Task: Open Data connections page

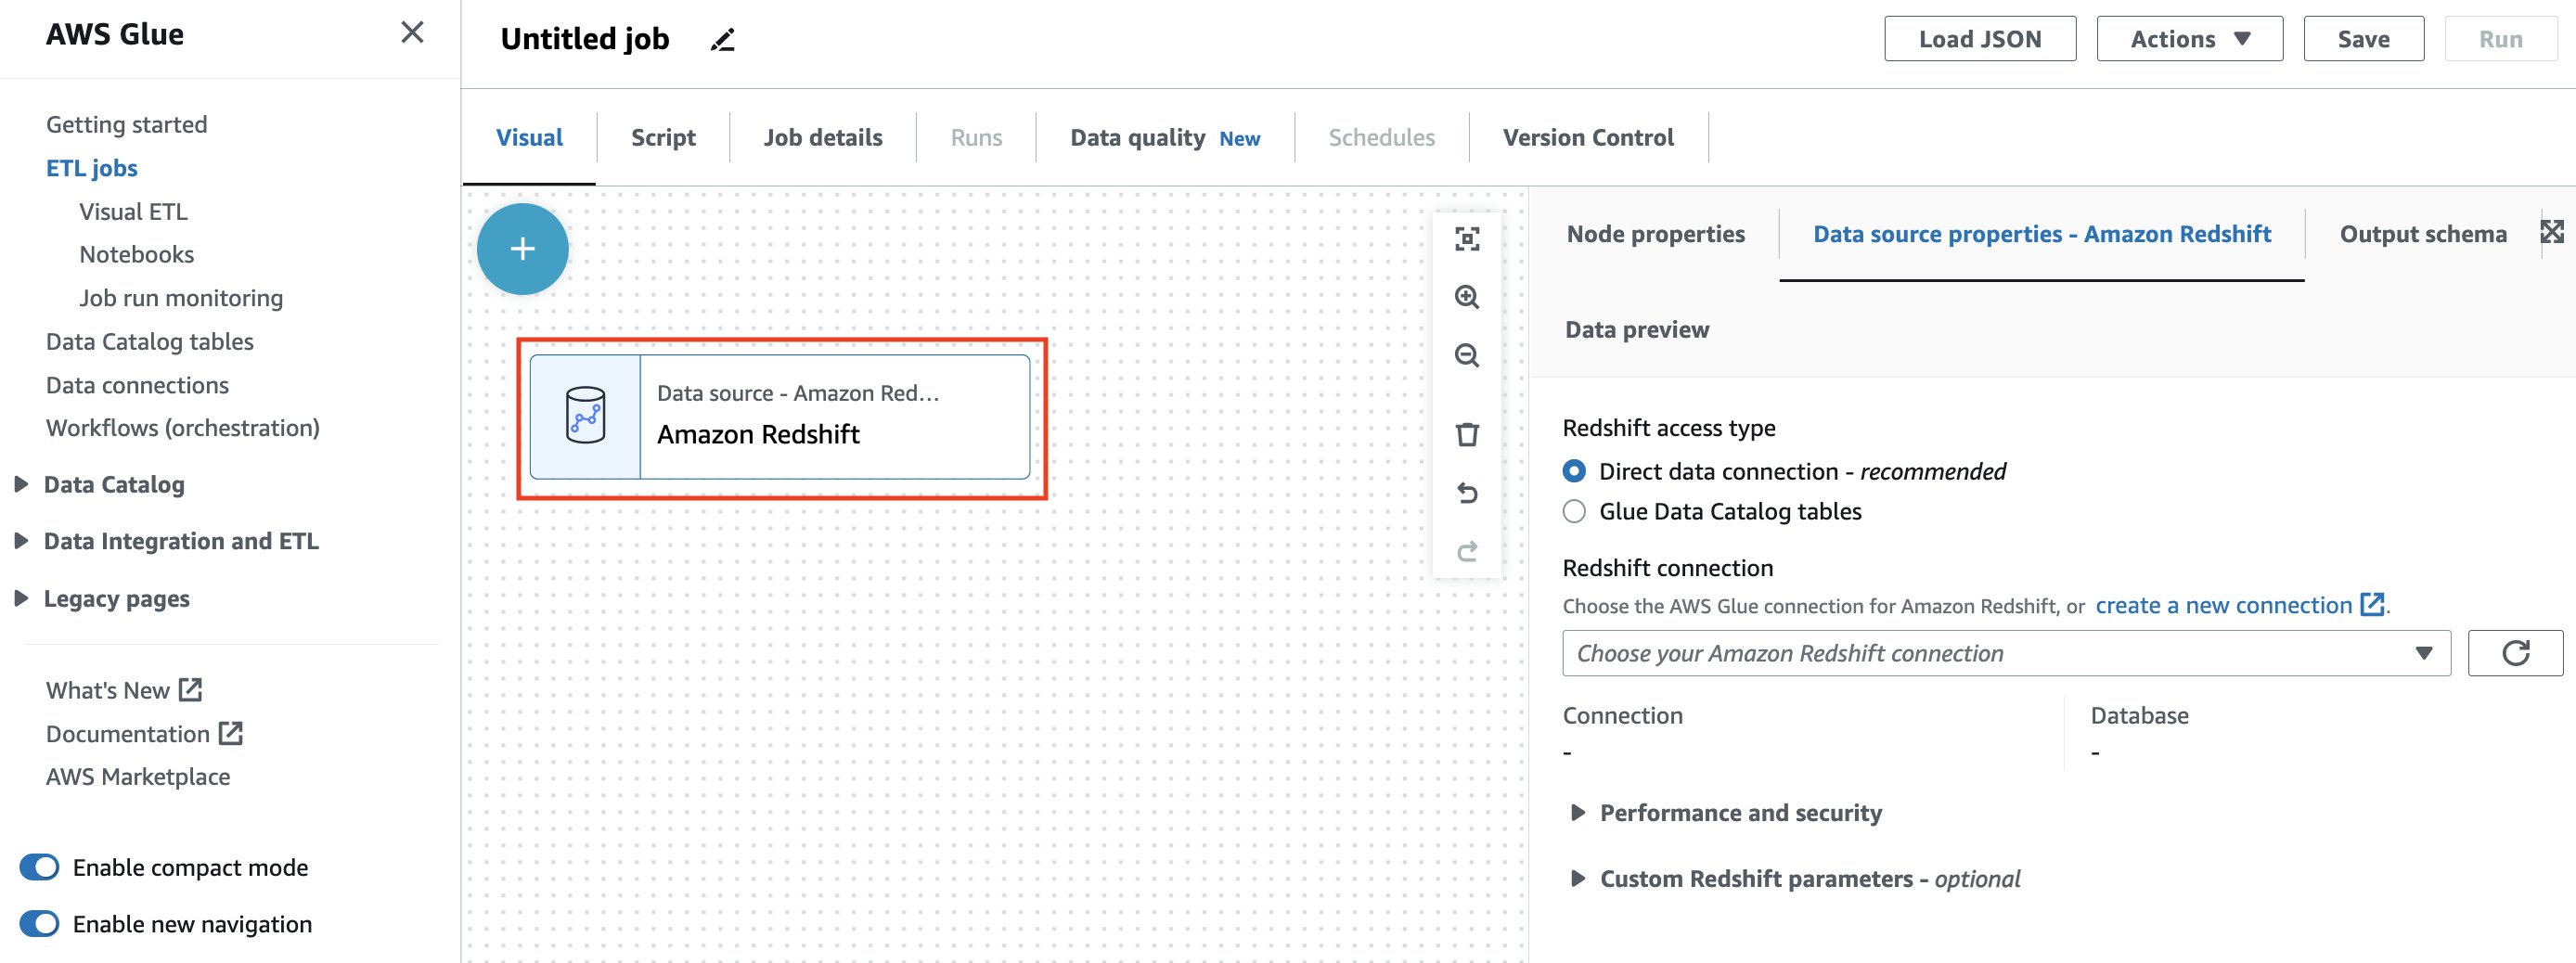Action: click(x=137, y=385)
